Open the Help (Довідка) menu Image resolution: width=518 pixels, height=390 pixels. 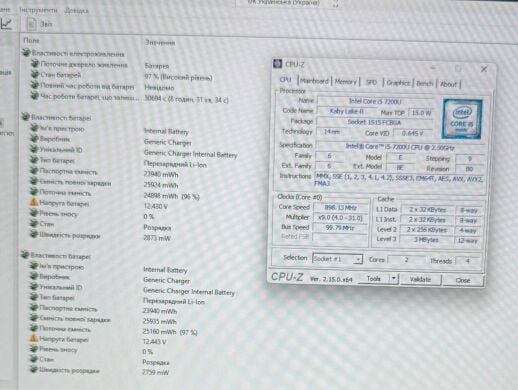click(76, 11)
